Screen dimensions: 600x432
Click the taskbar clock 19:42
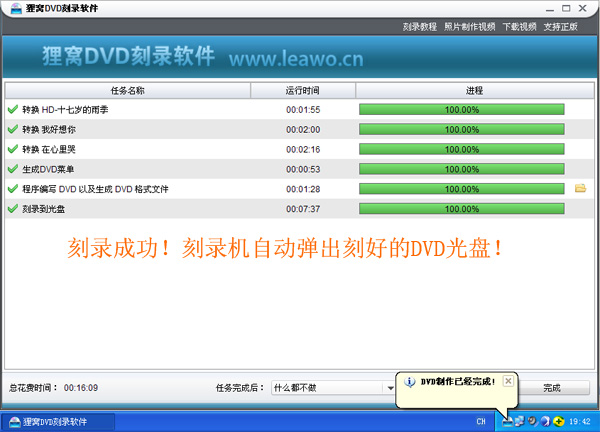pyautogui.click(x=580, y=422)
